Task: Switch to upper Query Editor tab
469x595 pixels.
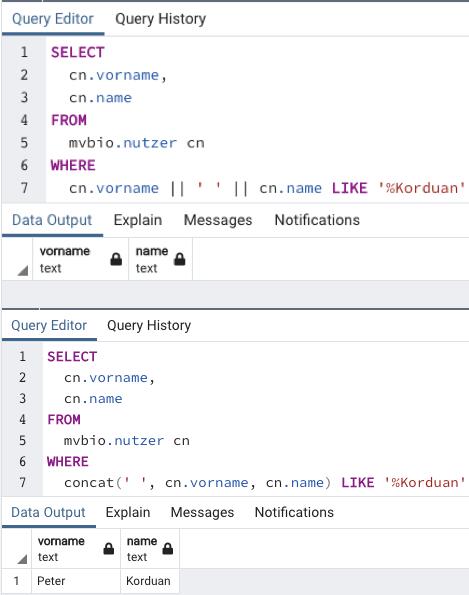Action: click(53, 19)
